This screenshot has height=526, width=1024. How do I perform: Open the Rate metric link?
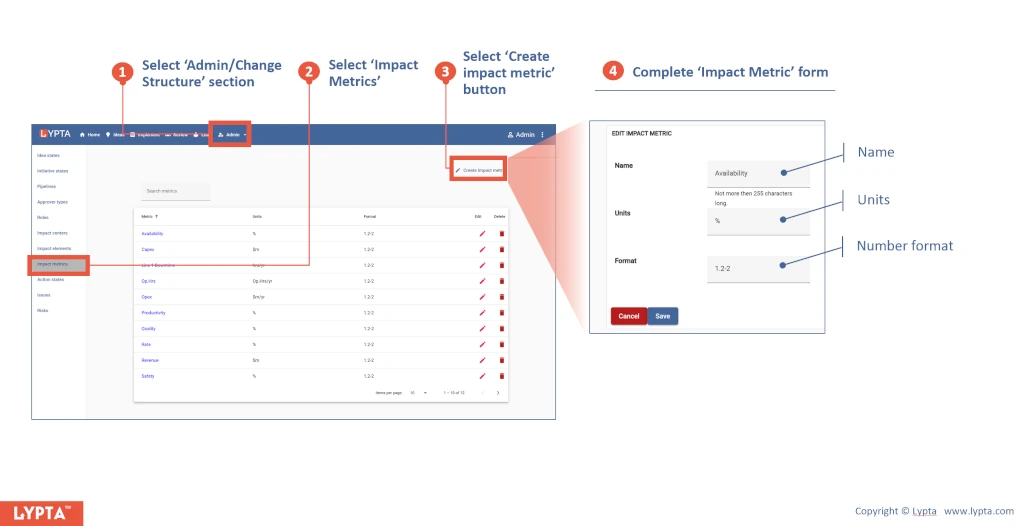pyautogui.click(x=146, y=344)
